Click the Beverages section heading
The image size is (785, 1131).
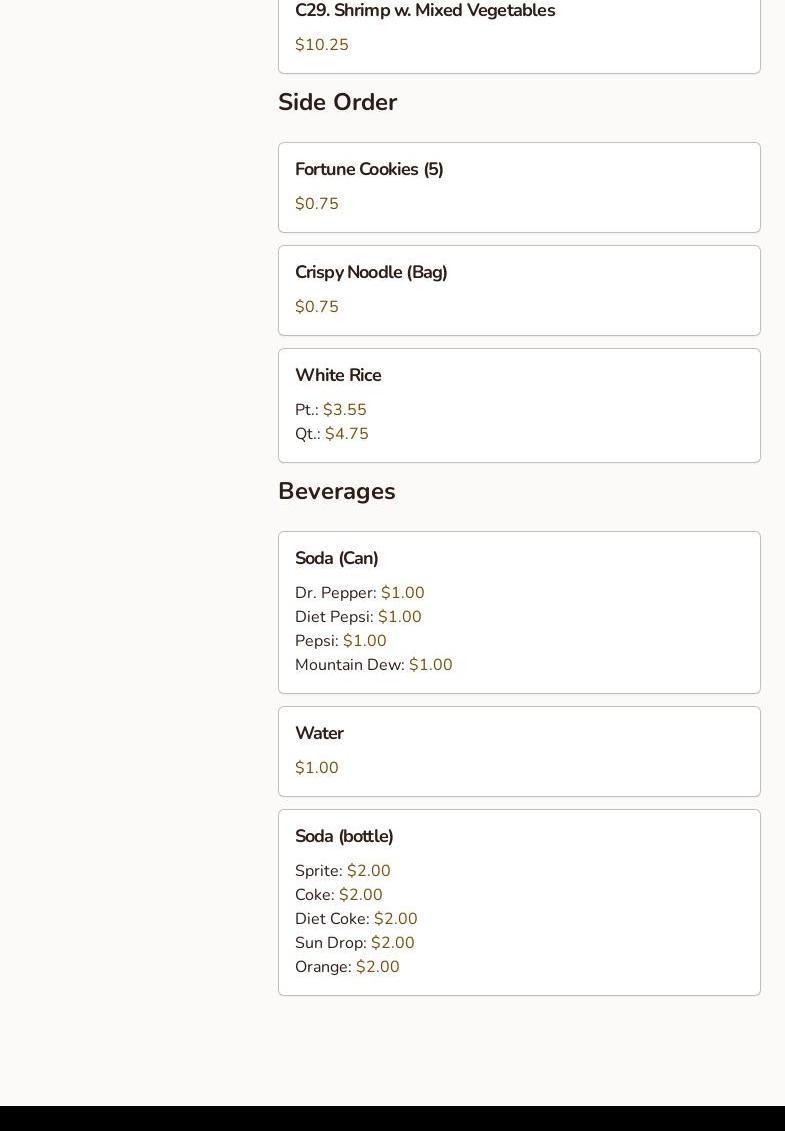tap(336, 492)
